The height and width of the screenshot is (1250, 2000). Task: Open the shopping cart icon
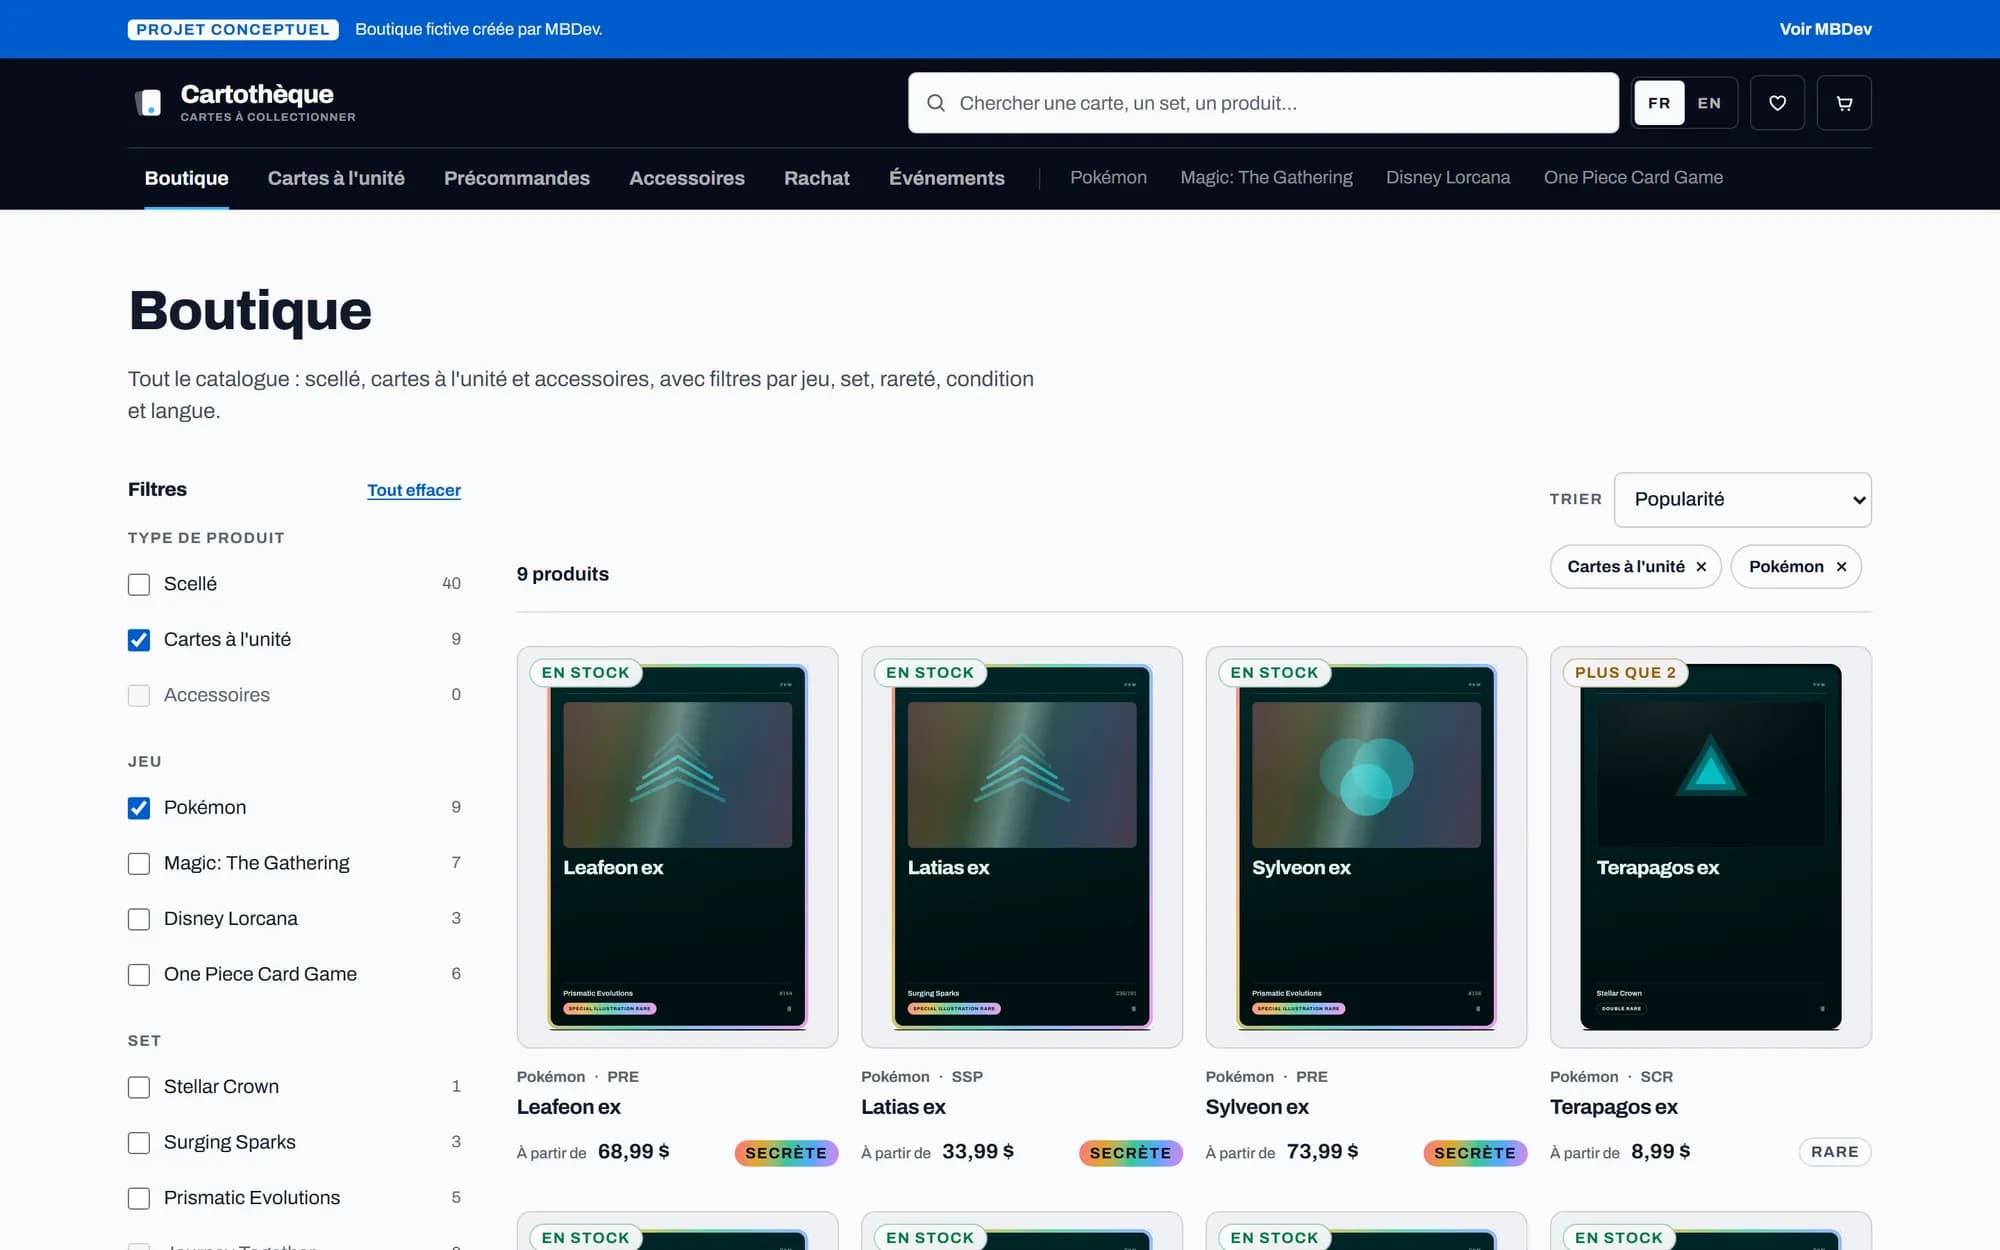(x=1844, y=103)
